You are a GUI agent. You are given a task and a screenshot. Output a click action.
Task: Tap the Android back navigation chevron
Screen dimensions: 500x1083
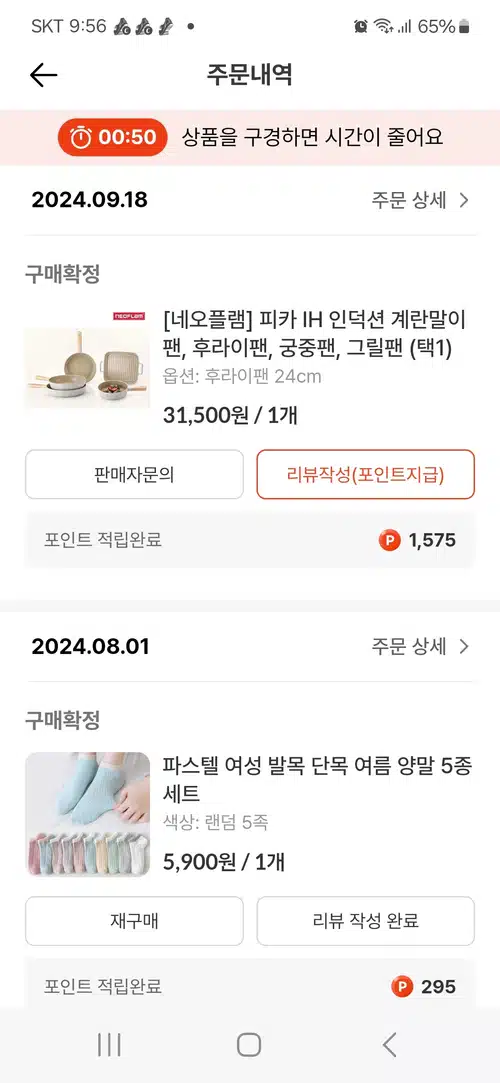pyautogui.click(x=390, y=1044)
